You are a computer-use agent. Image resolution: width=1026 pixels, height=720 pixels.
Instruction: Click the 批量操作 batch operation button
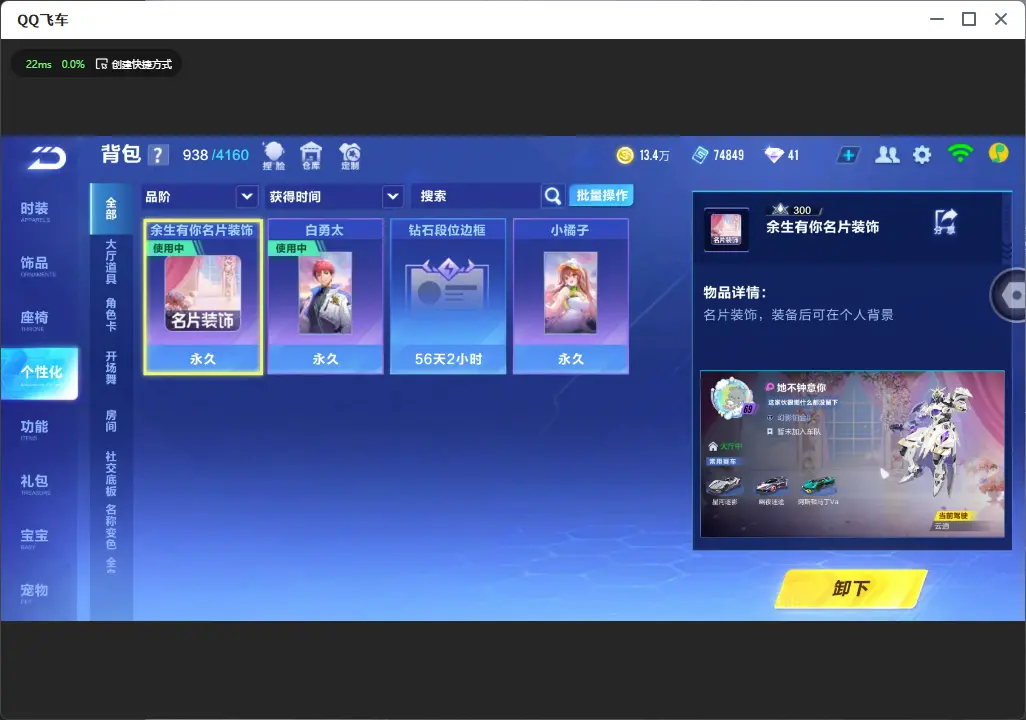tap(601, 196)
